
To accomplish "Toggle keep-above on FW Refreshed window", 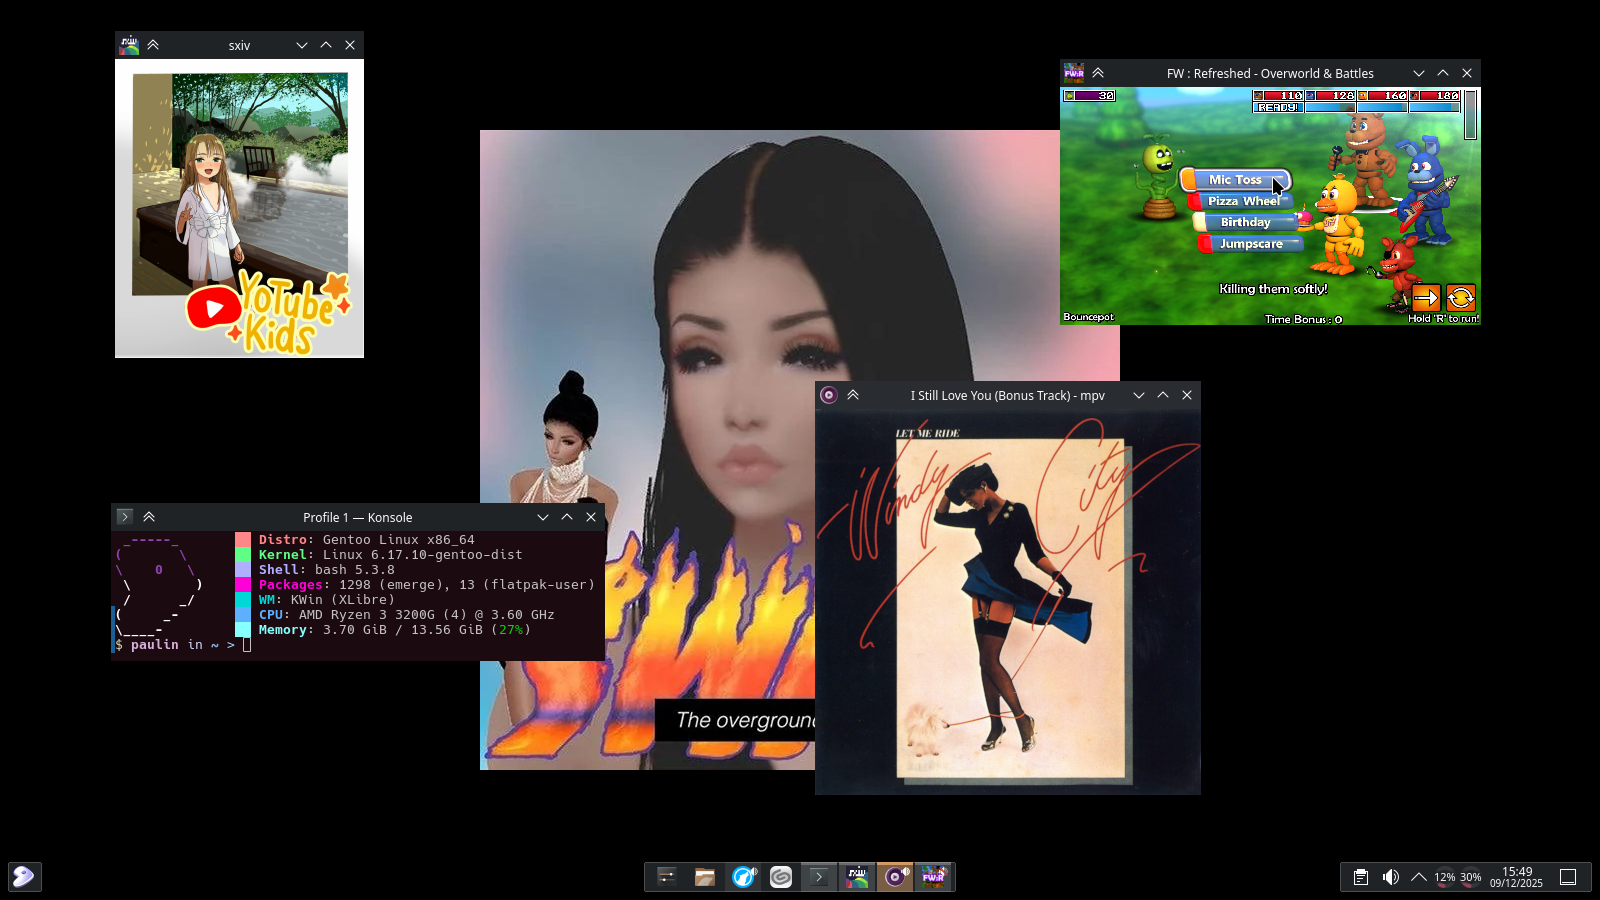I will tap(1098, 73).
